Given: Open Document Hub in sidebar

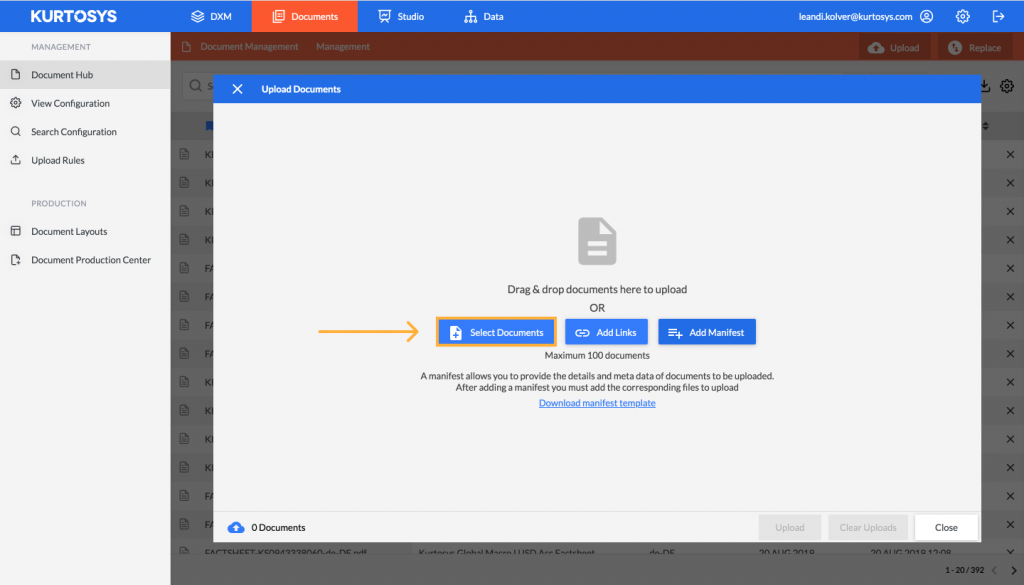Looking at the screenshot, I should point(85,74).
